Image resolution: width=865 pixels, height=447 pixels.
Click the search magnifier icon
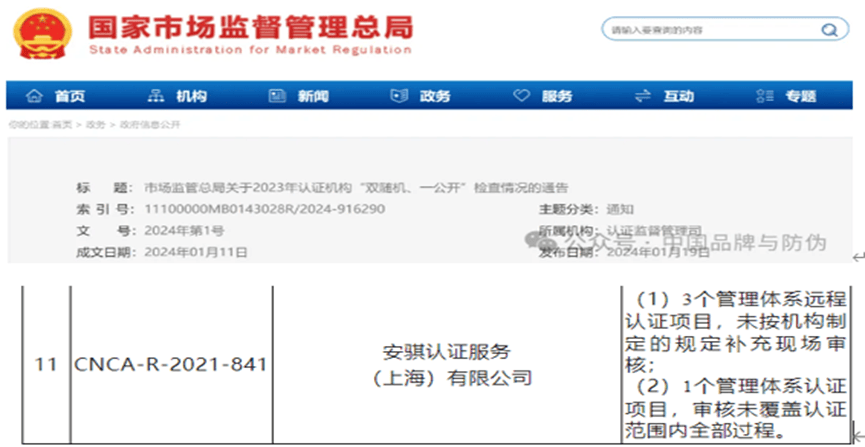tap(828, 31)
